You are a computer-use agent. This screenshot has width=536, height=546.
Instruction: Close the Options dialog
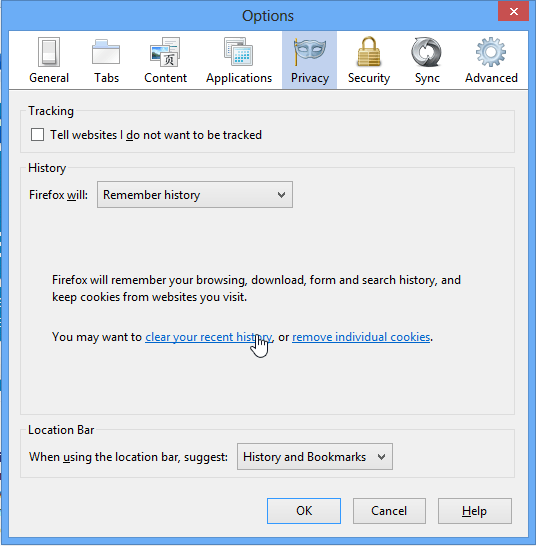pyautogui.click(x=513, y=11)
